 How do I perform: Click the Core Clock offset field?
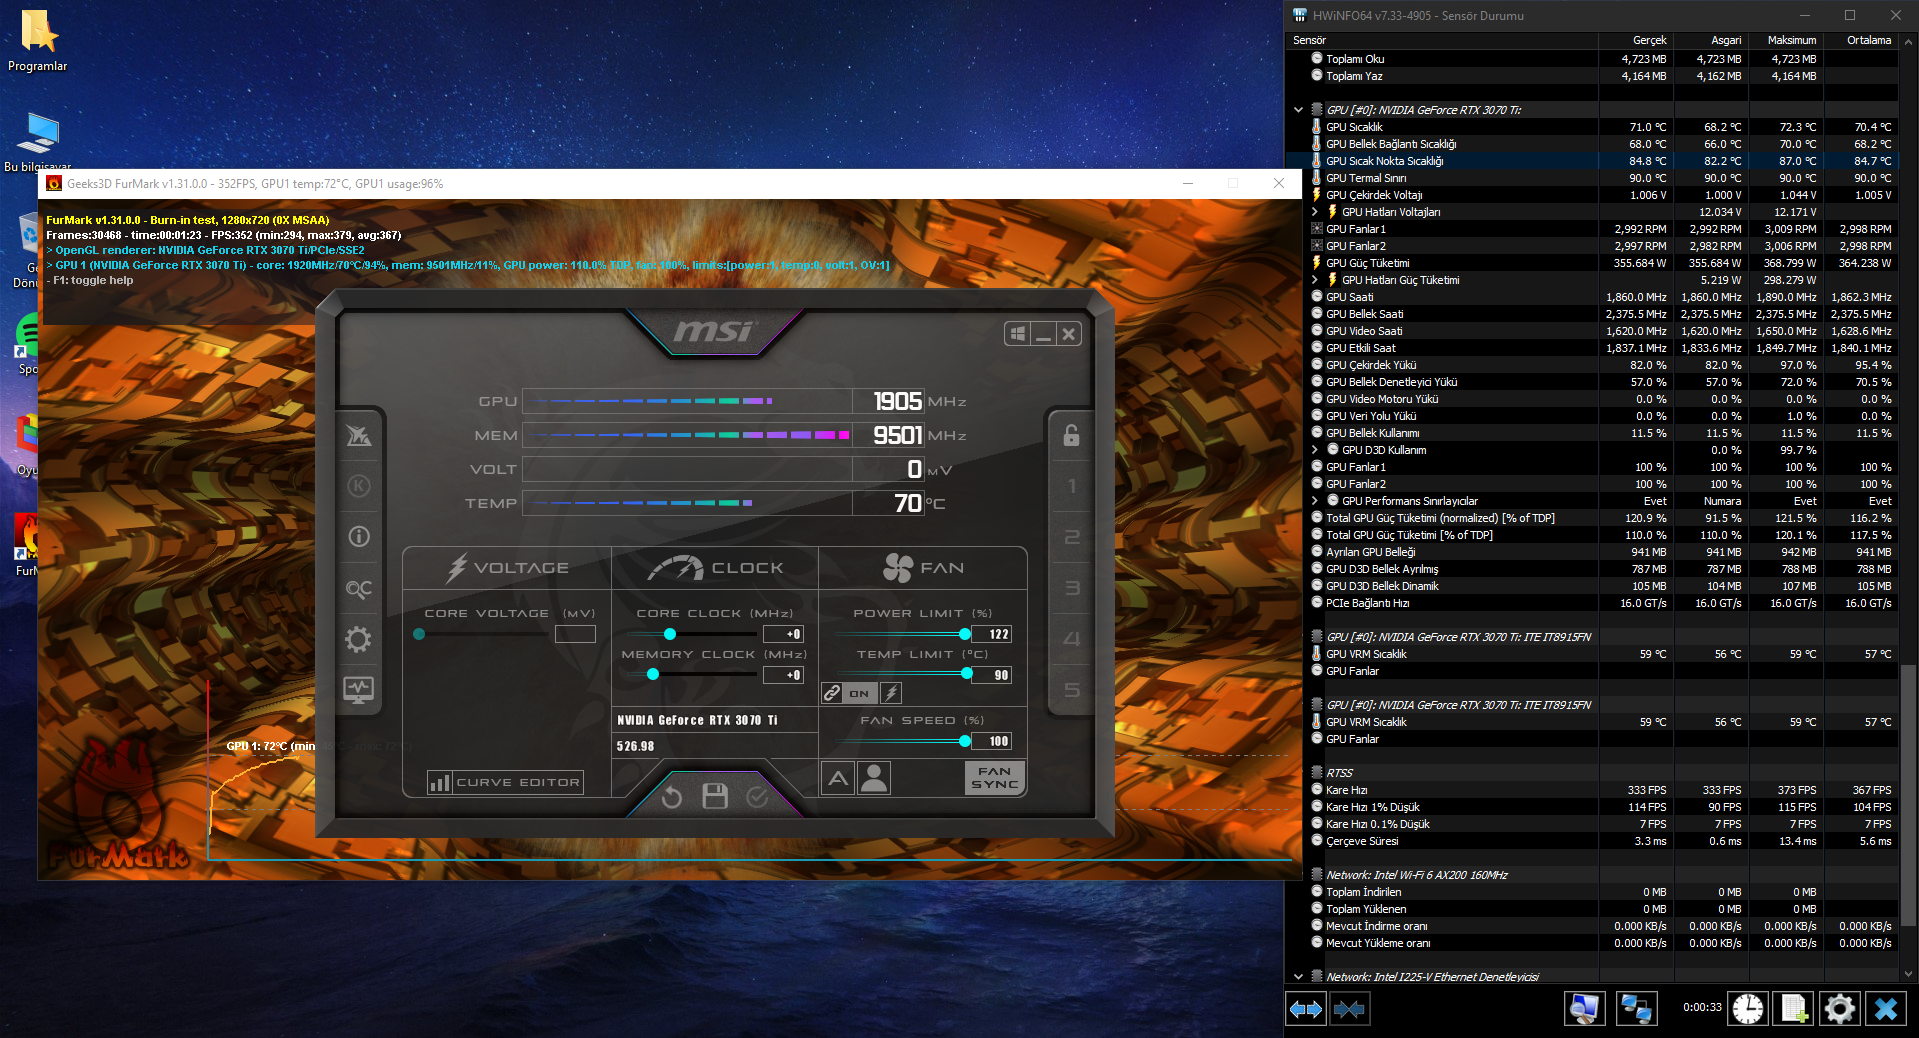coord(783,634)
